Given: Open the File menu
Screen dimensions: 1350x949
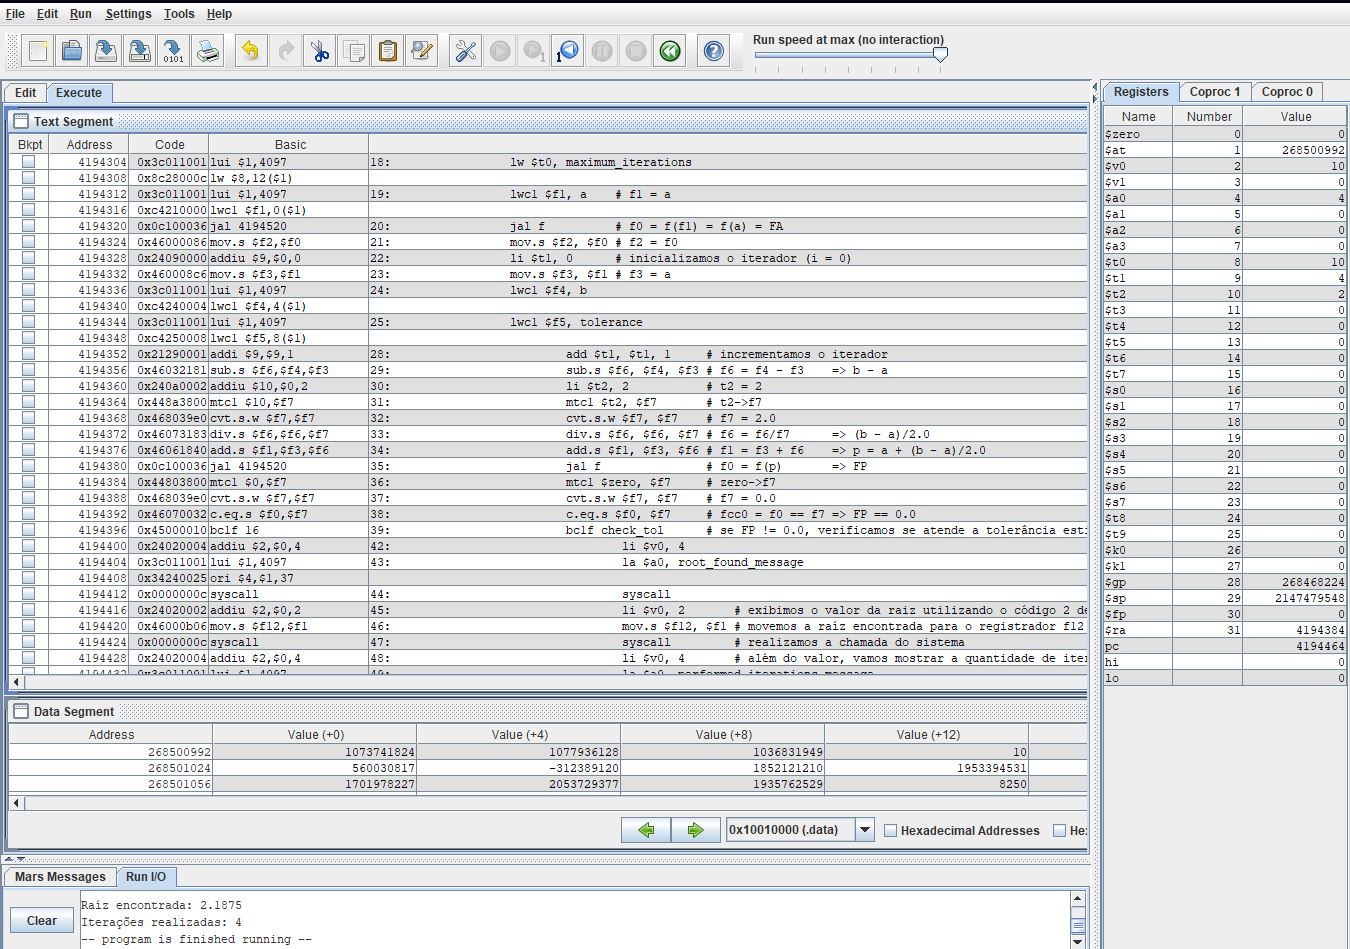Looking at the screenshot, I should click(x=15, y=14).
